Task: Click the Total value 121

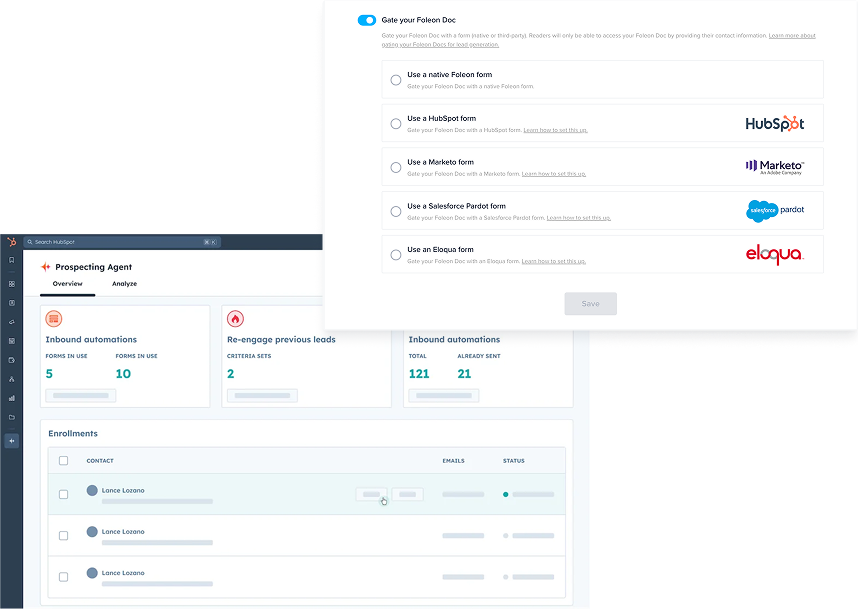Action: [x=419, y=374]
